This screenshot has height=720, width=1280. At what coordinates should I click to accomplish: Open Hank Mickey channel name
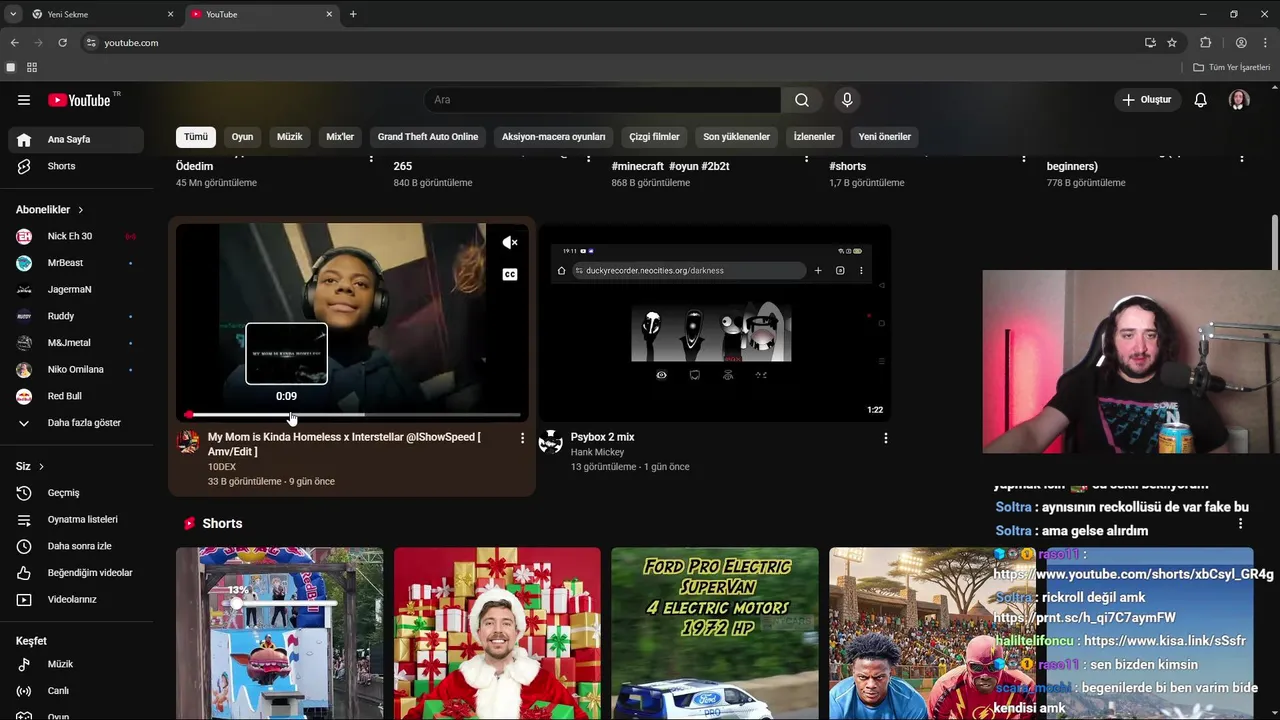pyautogui.click(x=597, y=452)
